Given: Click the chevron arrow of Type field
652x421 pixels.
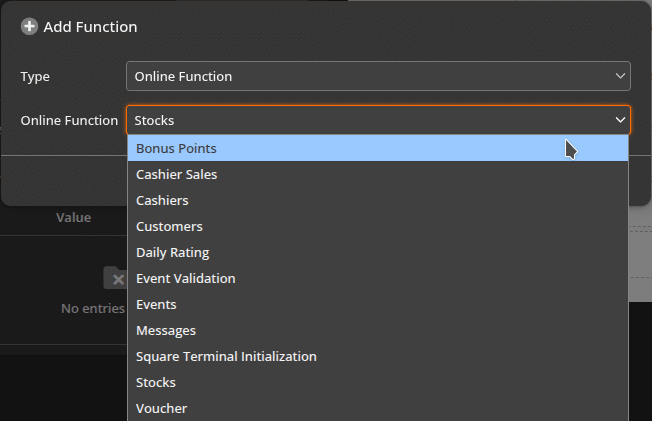Looking at the screenshot, I should tap(620, 76).
